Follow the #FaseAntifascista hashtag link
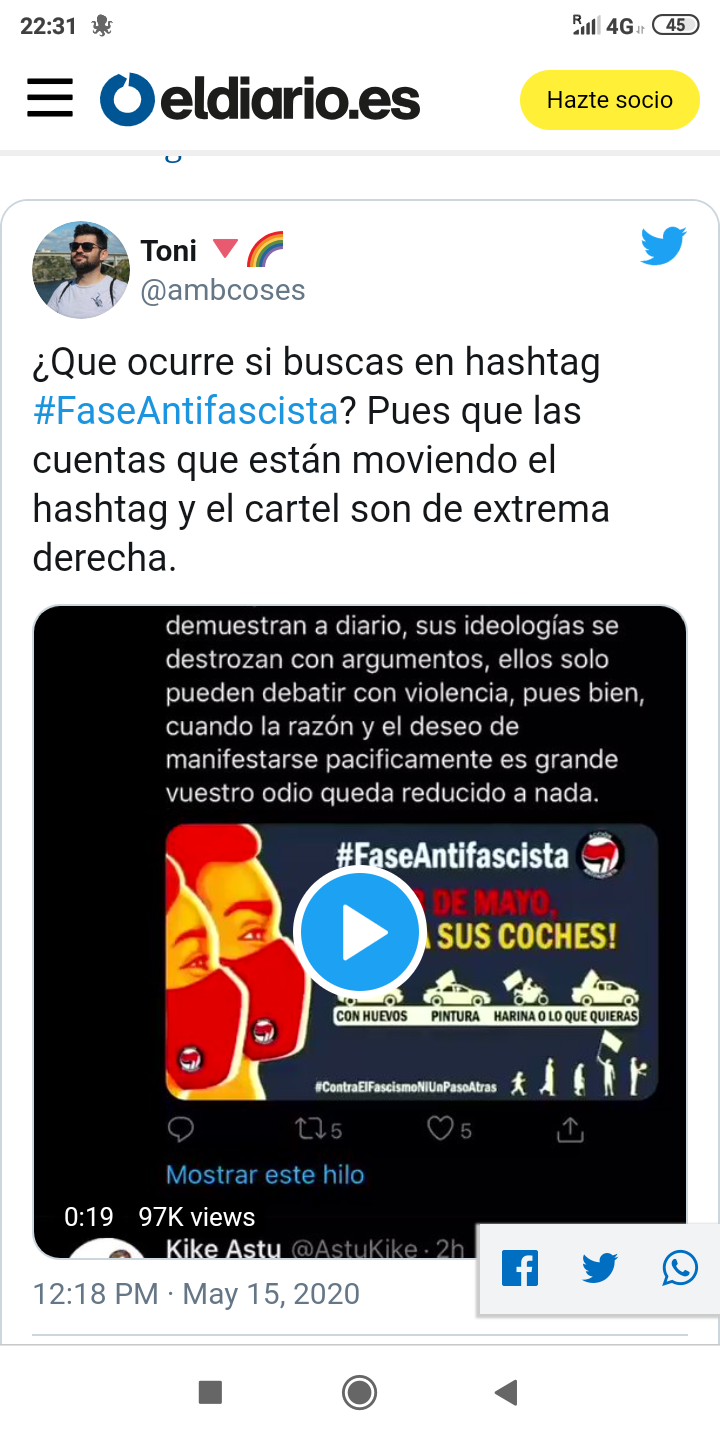Image resolution: width=720 pixels, height=1440 pixels. tap(185, 411)
